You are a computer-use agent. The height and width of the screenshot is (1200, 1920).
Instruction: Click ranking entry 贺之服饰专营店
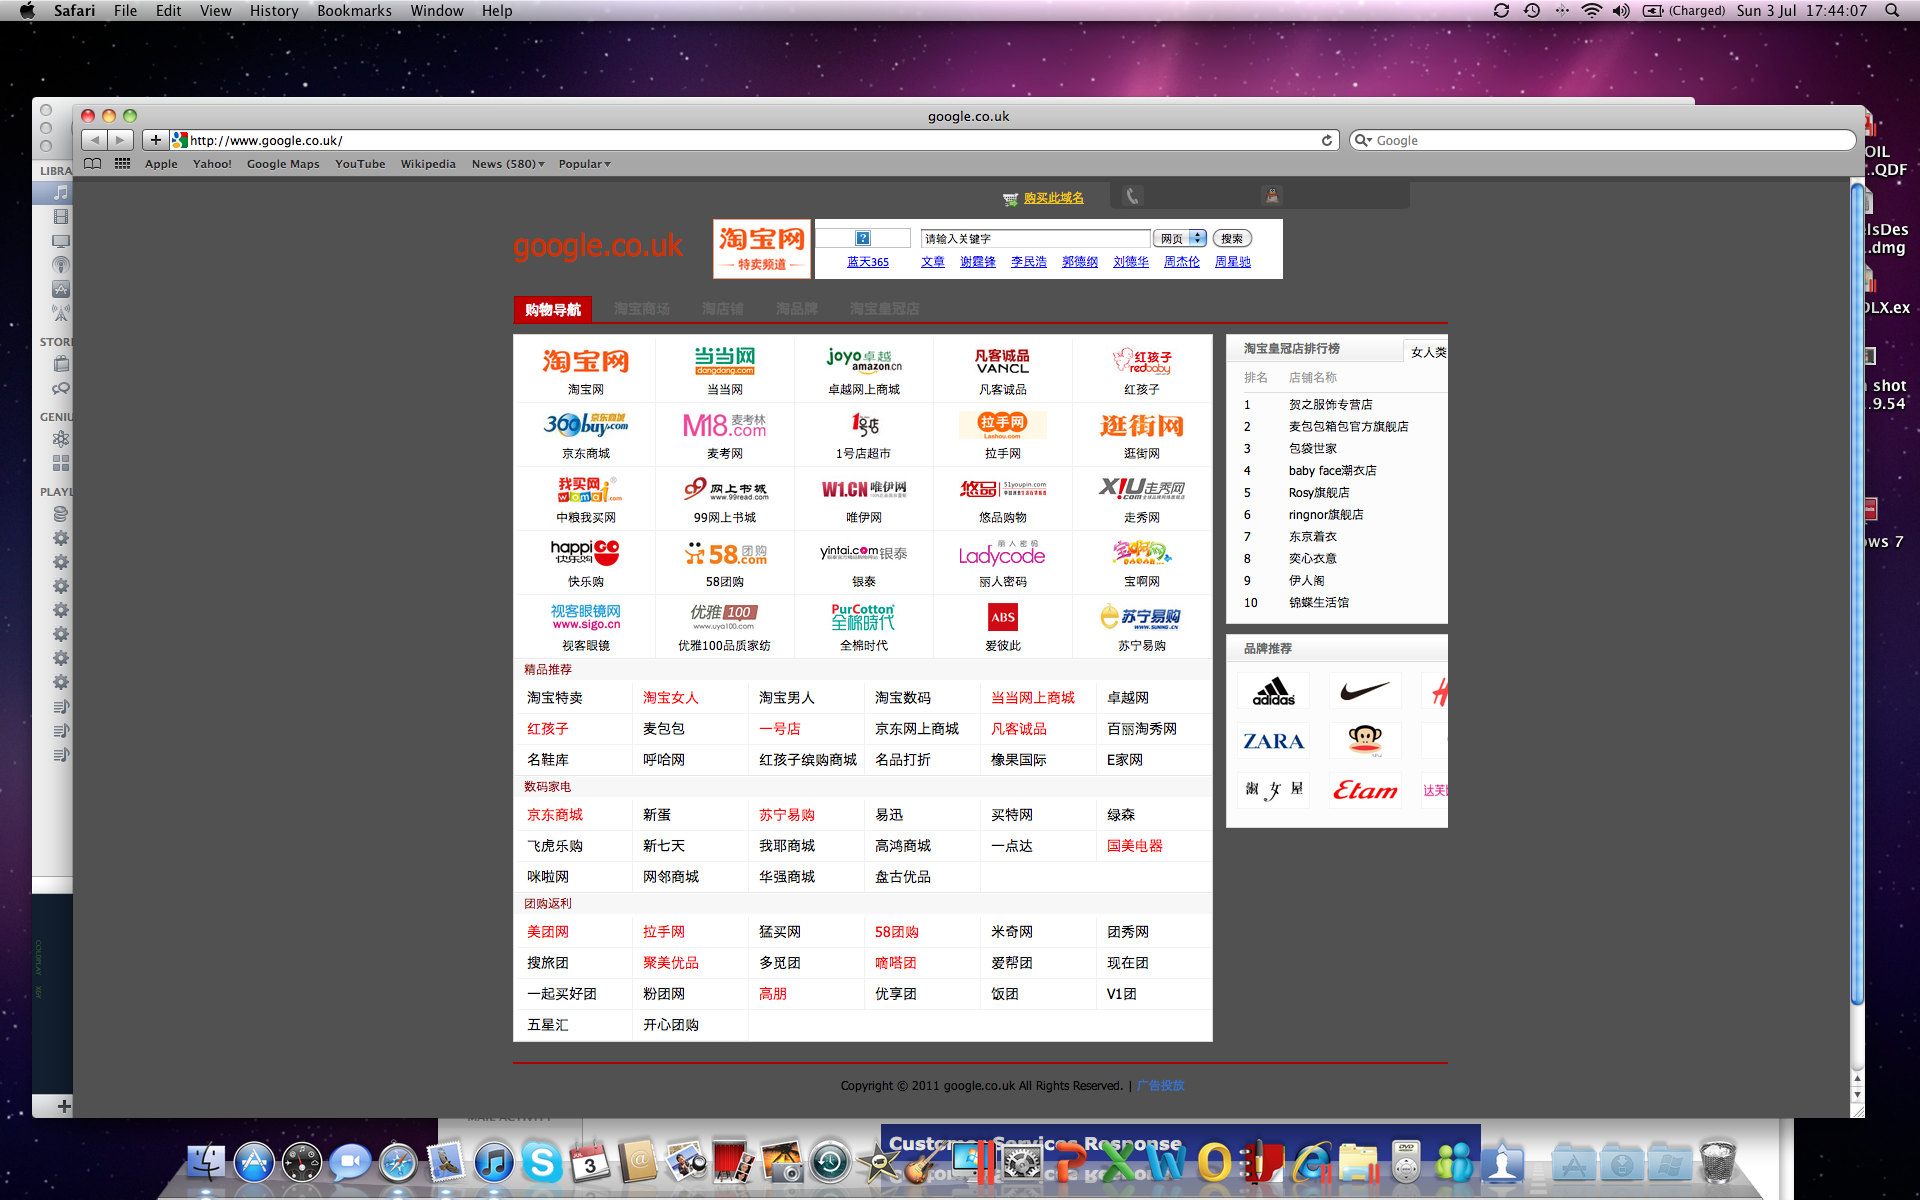1331,405
